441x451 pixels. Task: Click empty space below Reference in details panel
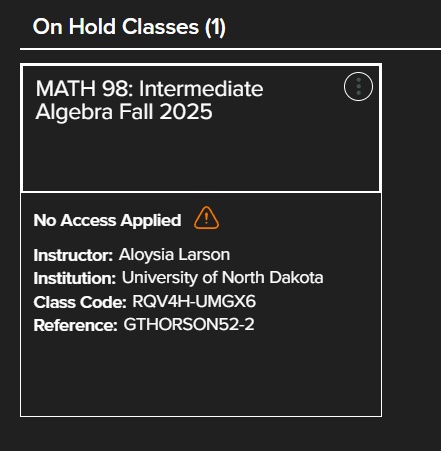point(201,375)
